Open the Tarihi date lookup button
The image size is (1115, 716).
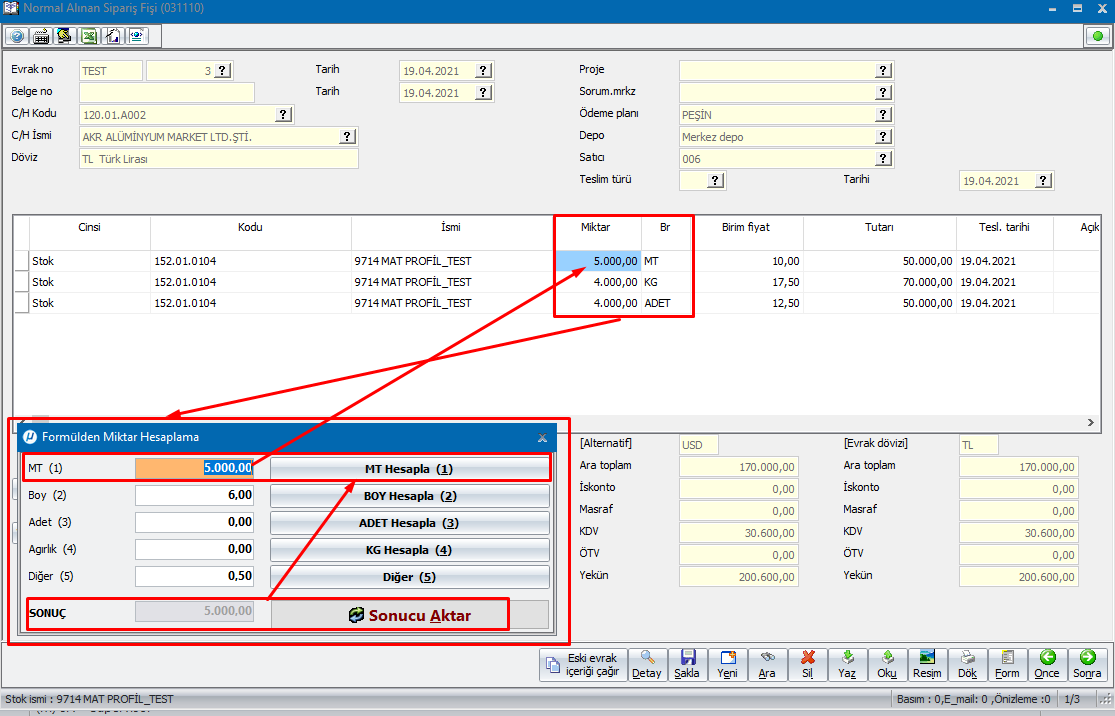[1043, 181]
